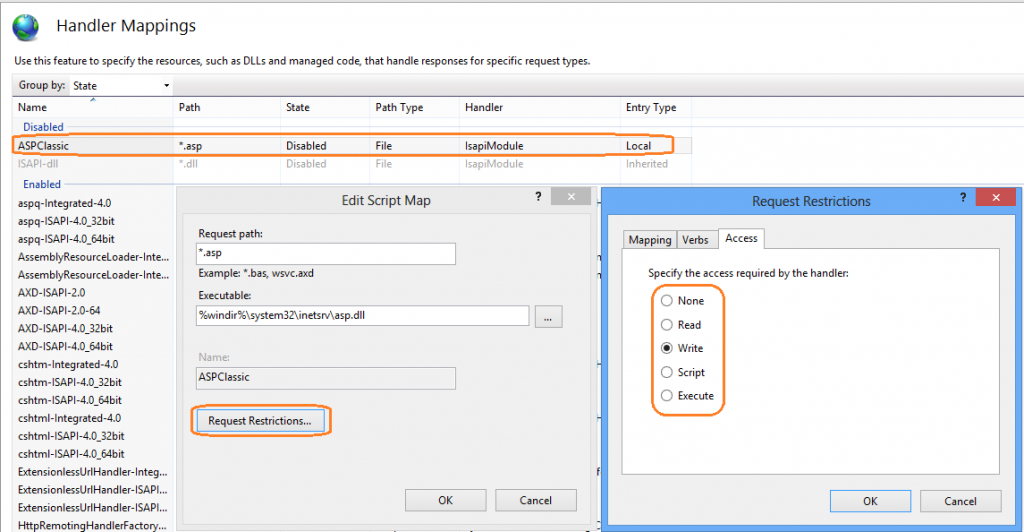This screenshot has width=1024, height=532.
Task: Select the Write access radio button
Action: [x=667, y=348]
